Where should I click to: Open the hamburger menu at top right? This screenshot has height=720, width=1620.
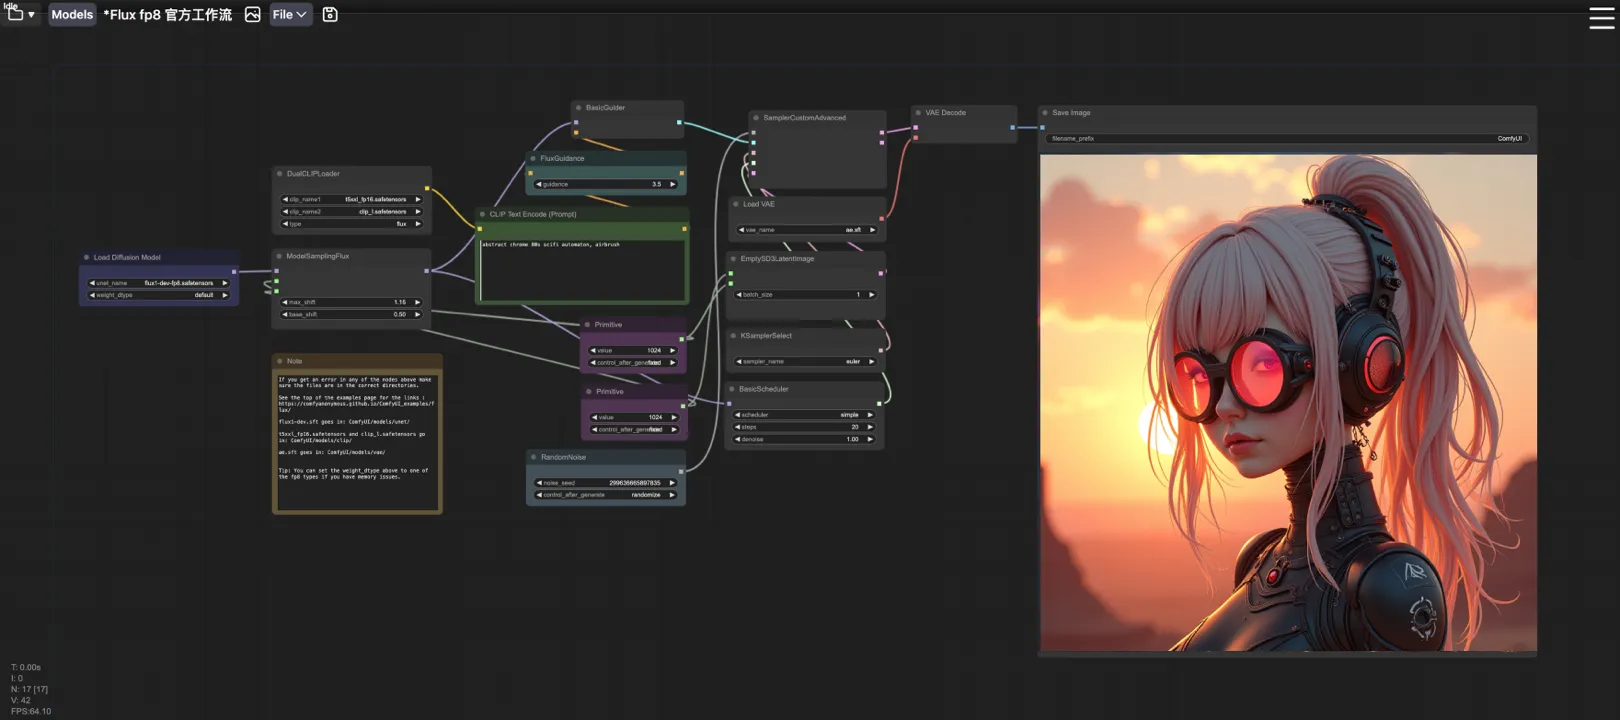[x=1601, y=18]
